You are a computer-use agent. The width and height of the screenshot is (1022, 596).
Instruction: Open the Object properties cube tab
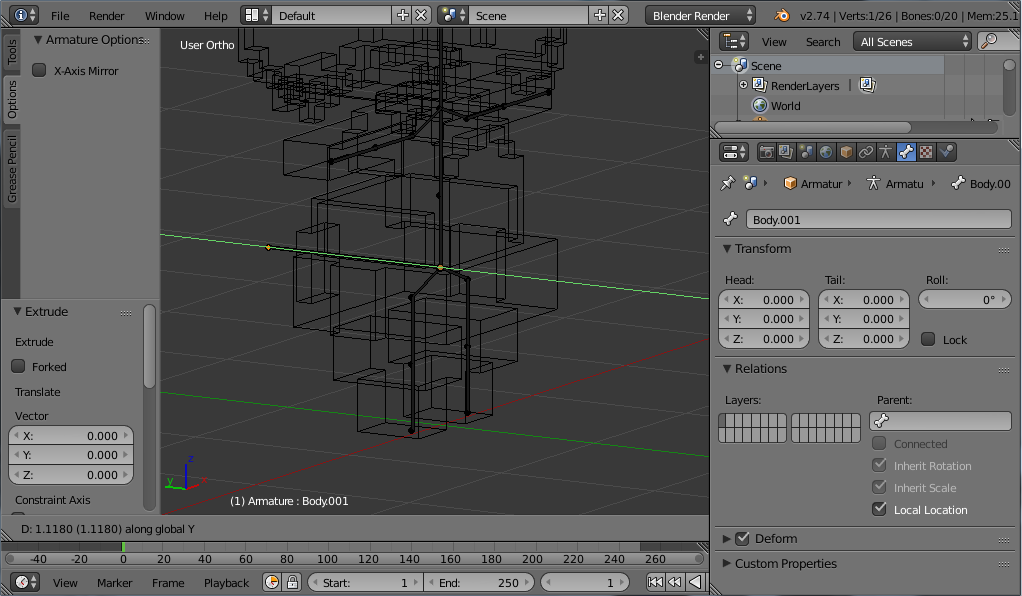pos(846,152)
